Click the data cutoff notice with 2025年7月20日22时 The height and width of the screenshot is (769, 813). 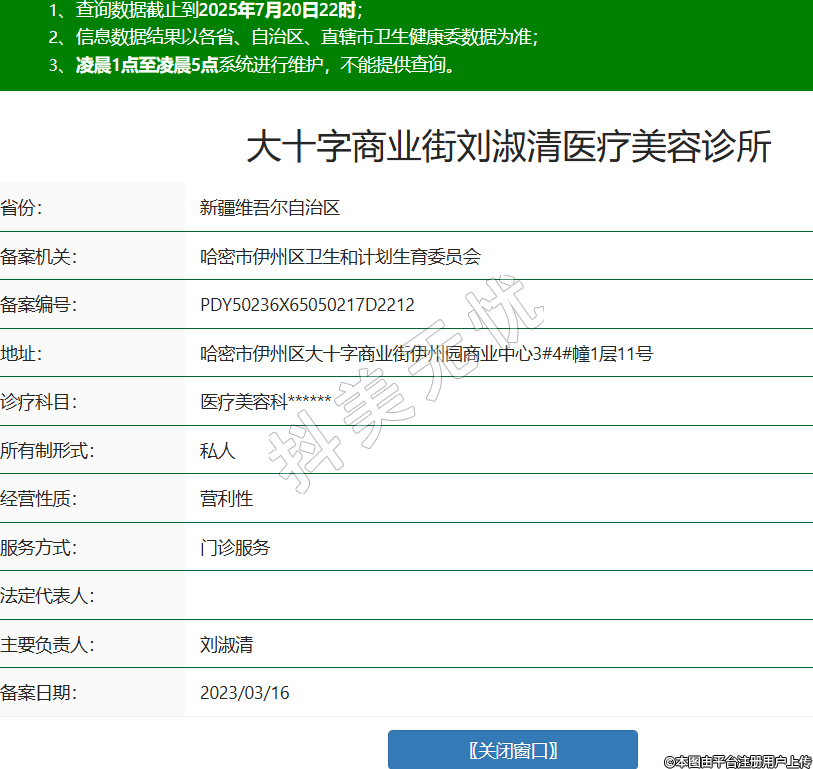(x=205, y=11)
